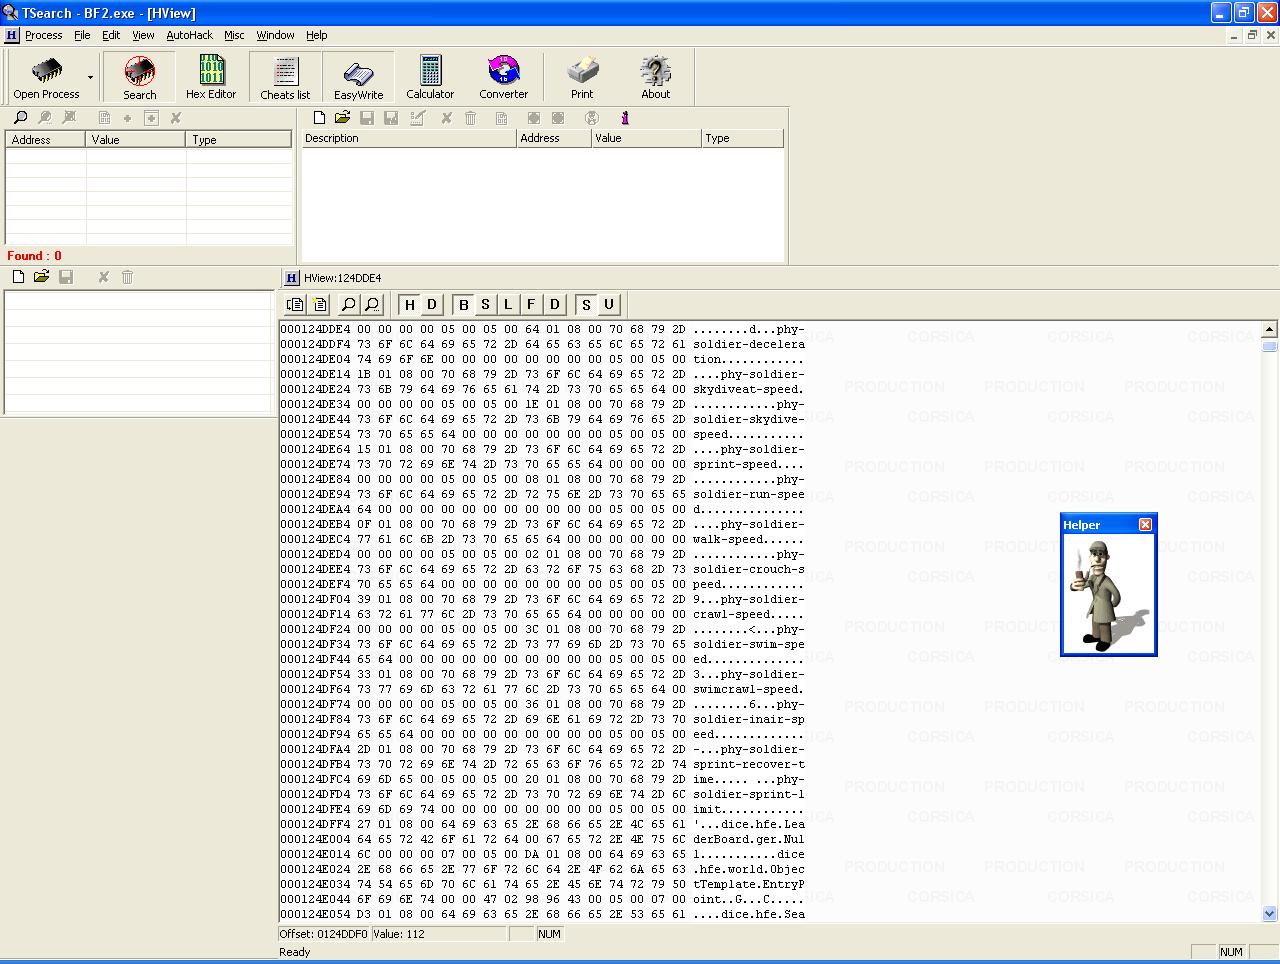This screenshot has height=964, width=1280.
Task: Select the "swimcrawl-speed." ASCII text
Action: [x=748, y=689]
